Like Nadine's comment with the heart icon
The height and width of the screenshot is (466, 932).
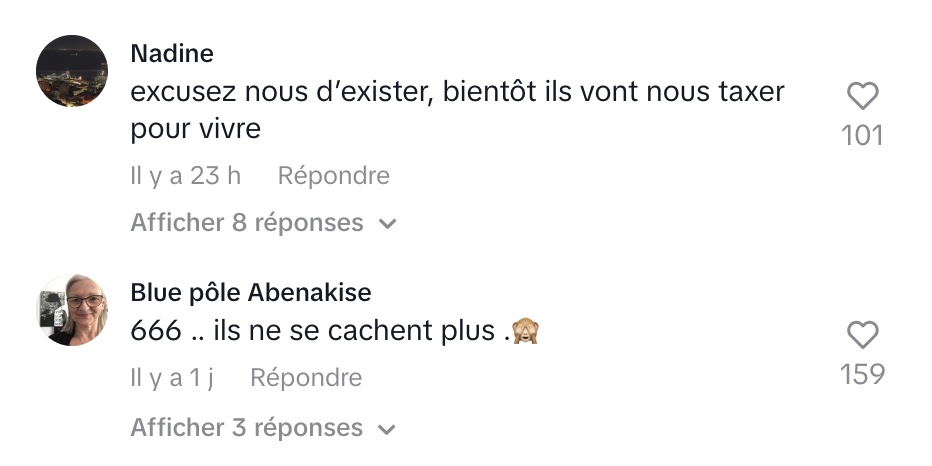click(862, 96)
